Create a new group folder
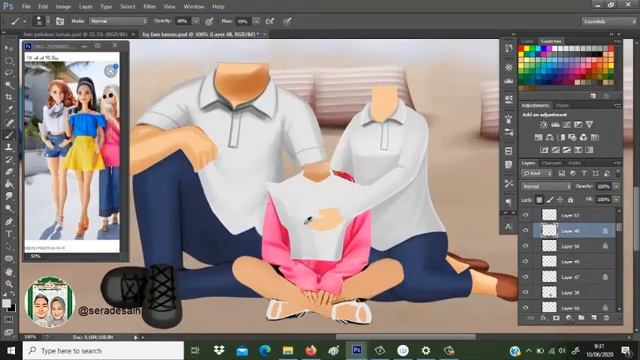The height and width of the screenshot is (360, 640). [x=581, y=318]
